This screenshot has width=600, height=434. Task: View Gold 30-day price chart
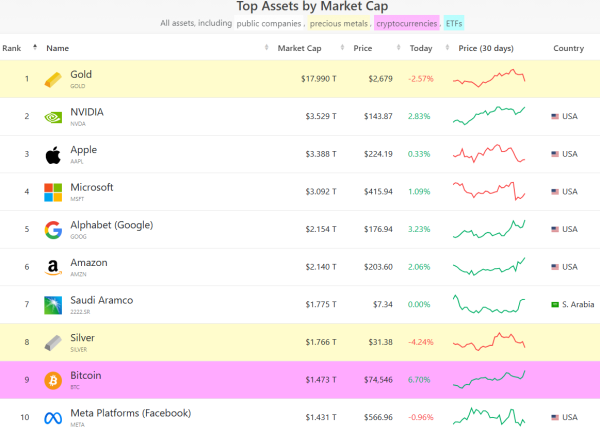489,78
